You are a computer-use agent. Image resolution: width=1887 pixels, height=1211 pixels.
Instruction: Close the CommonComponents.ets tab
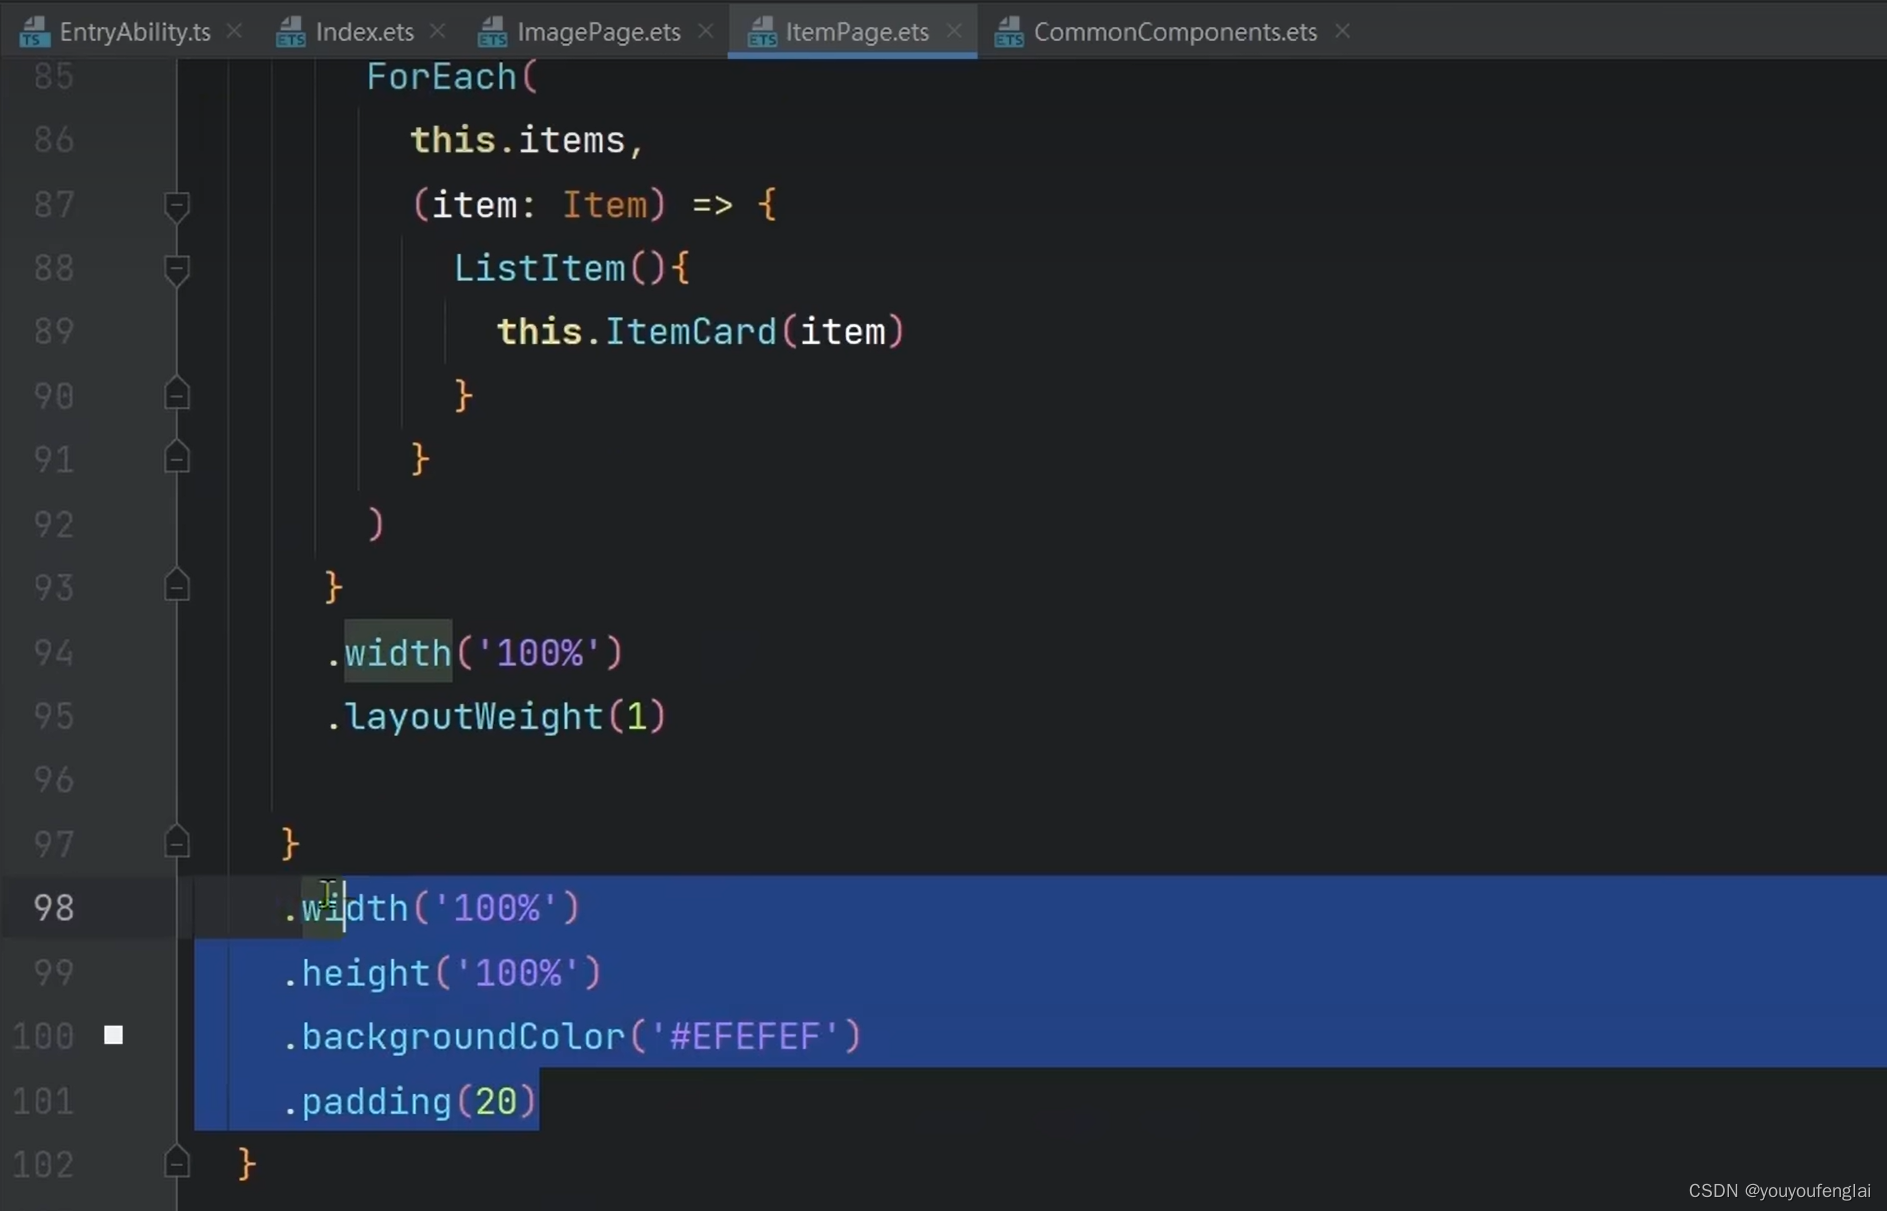[x=1342, y=31]
